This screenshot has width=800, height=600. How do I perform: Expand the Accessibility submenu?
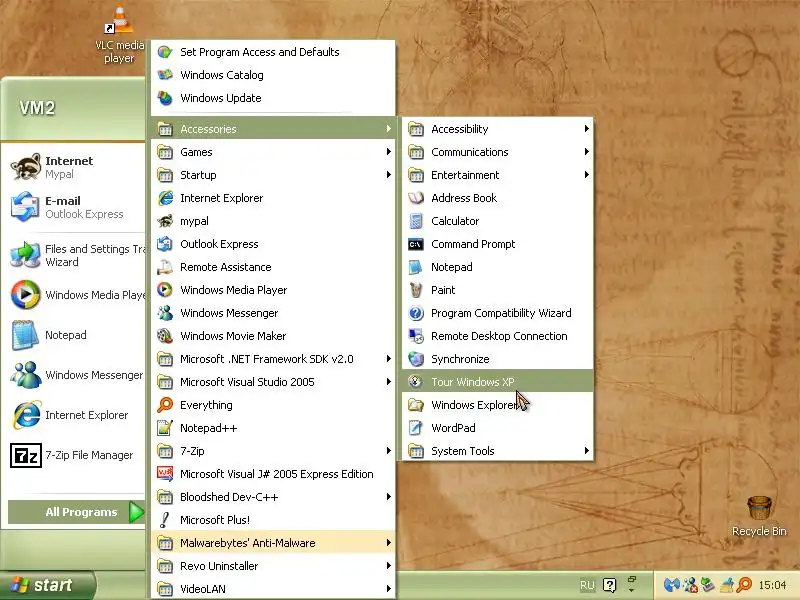click(497, 129)
